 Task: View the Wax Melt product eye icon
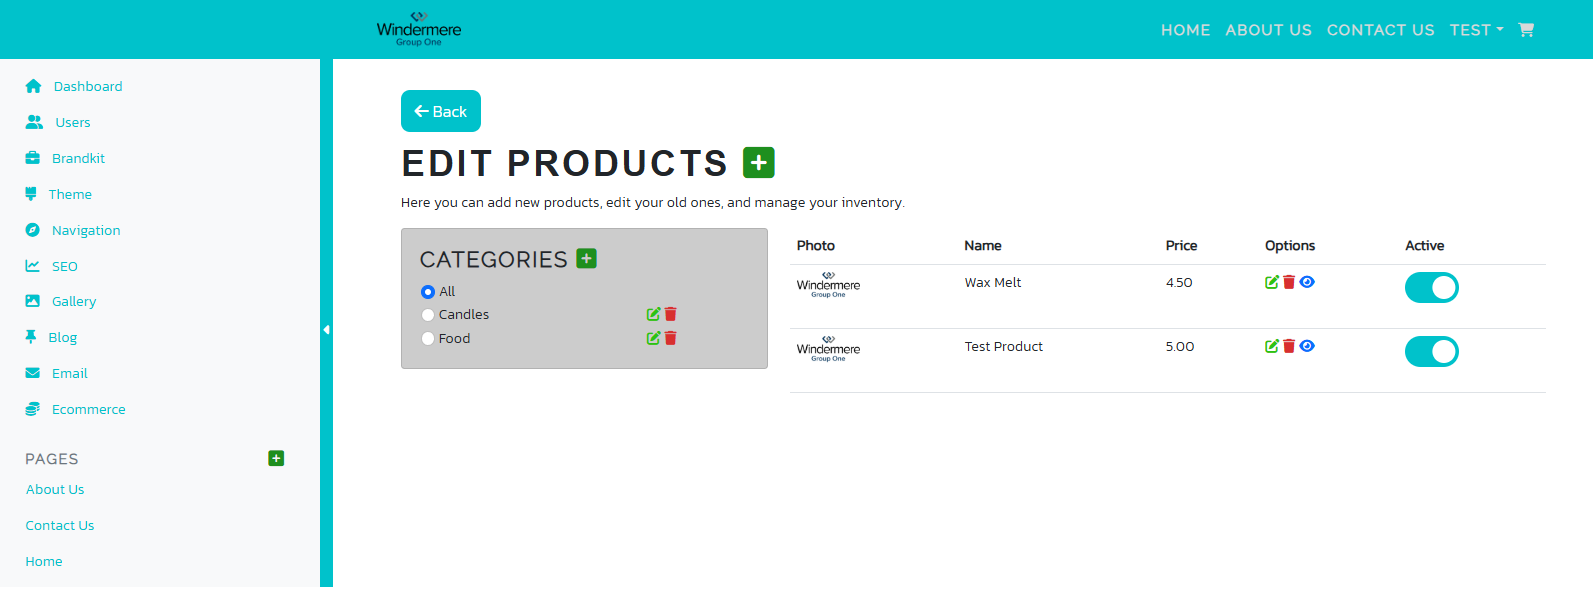[x=1307, y=282]
